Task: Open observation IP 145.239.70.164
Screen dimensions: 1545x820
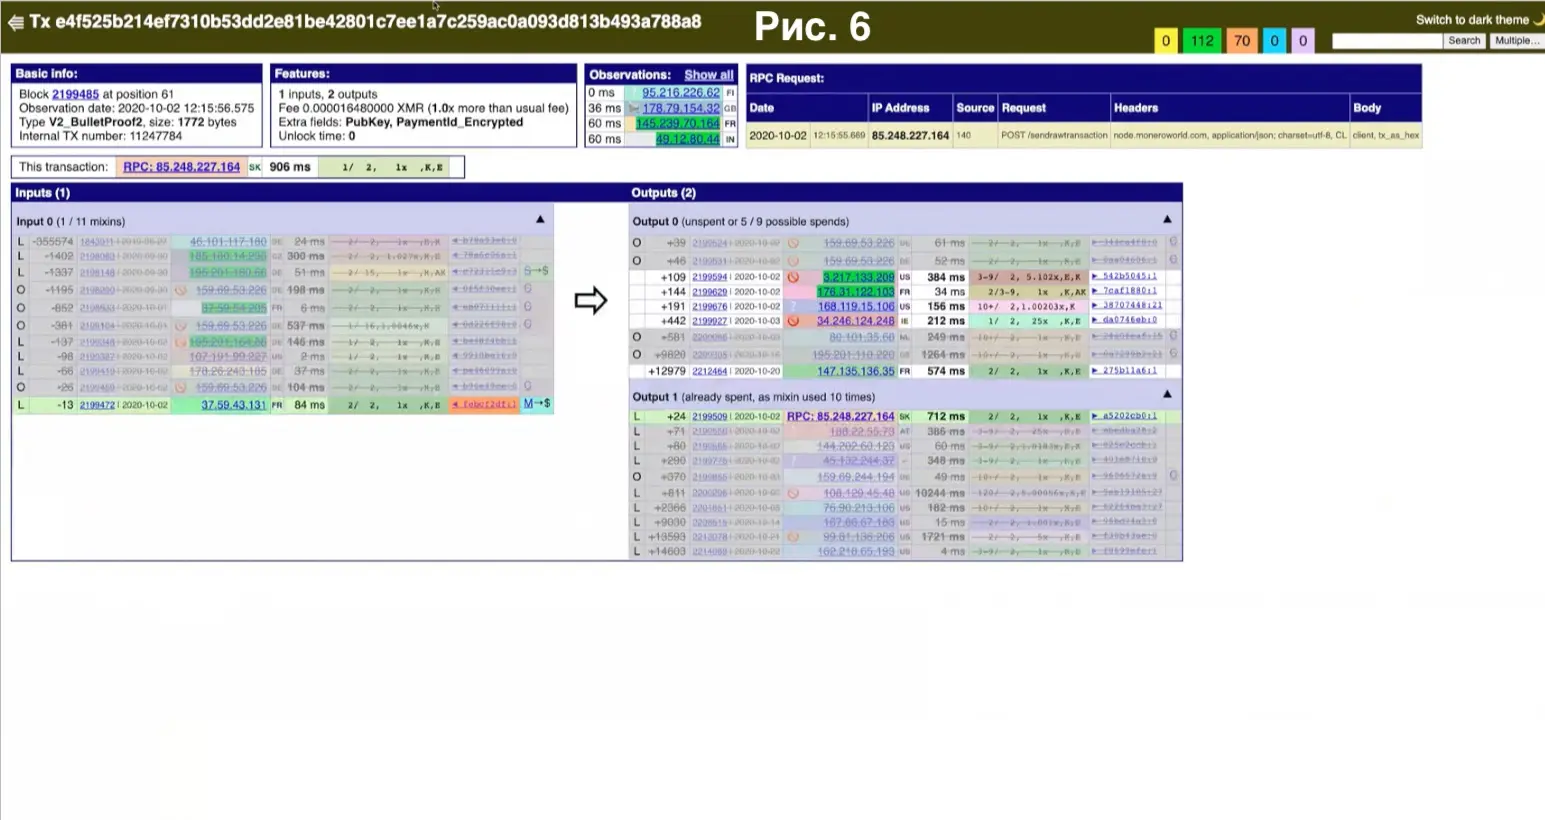Action: [677, 123]
